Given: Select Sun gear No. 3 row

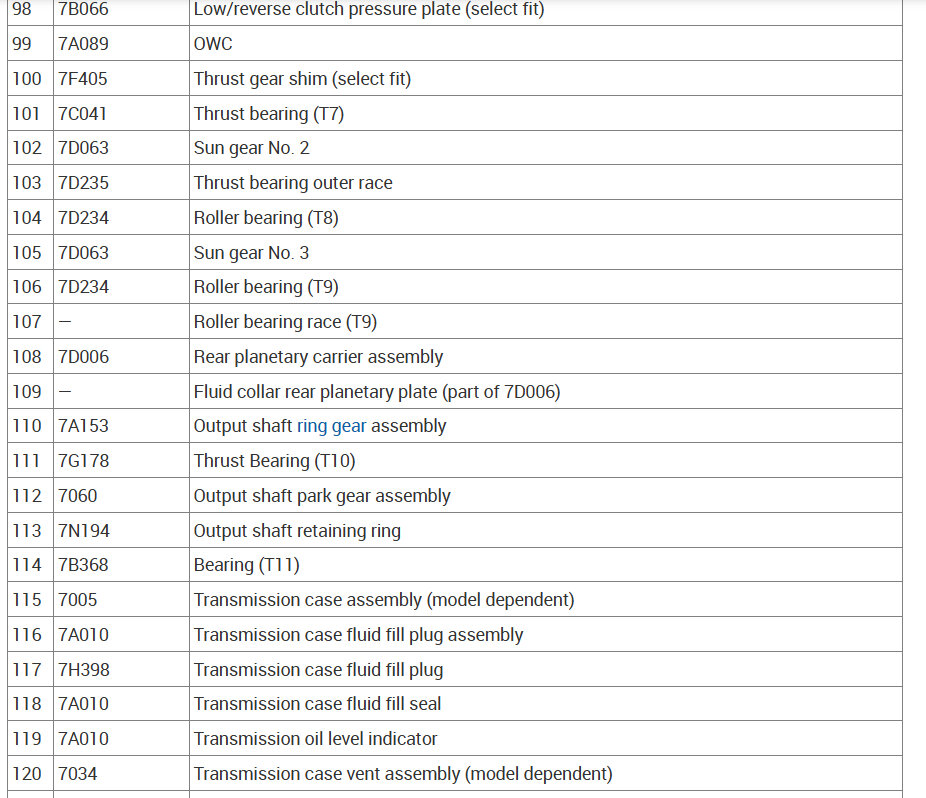Looking at the screenshot, I should click(x=251, y=253).
